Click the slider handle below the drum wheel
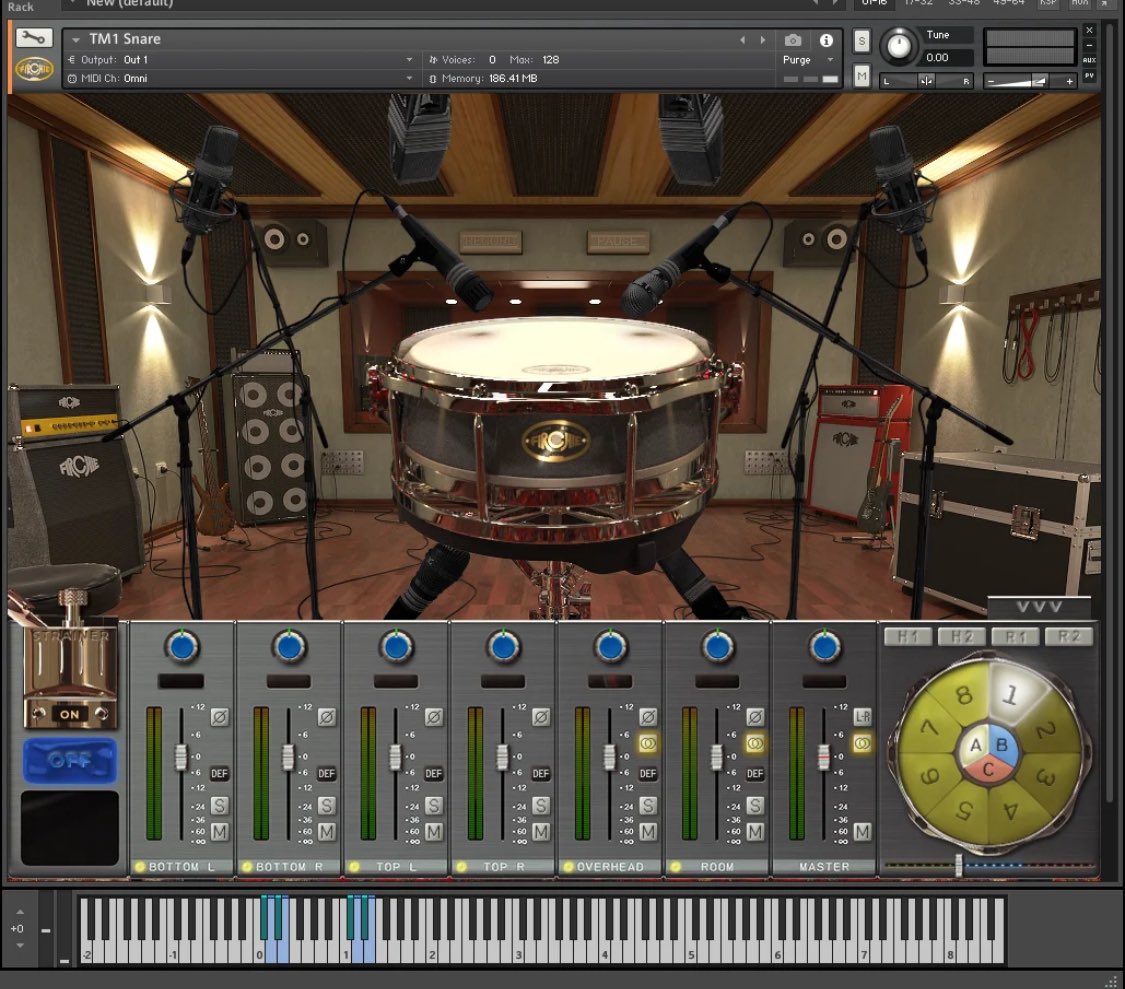1125x989 pixels. (959, 865)
